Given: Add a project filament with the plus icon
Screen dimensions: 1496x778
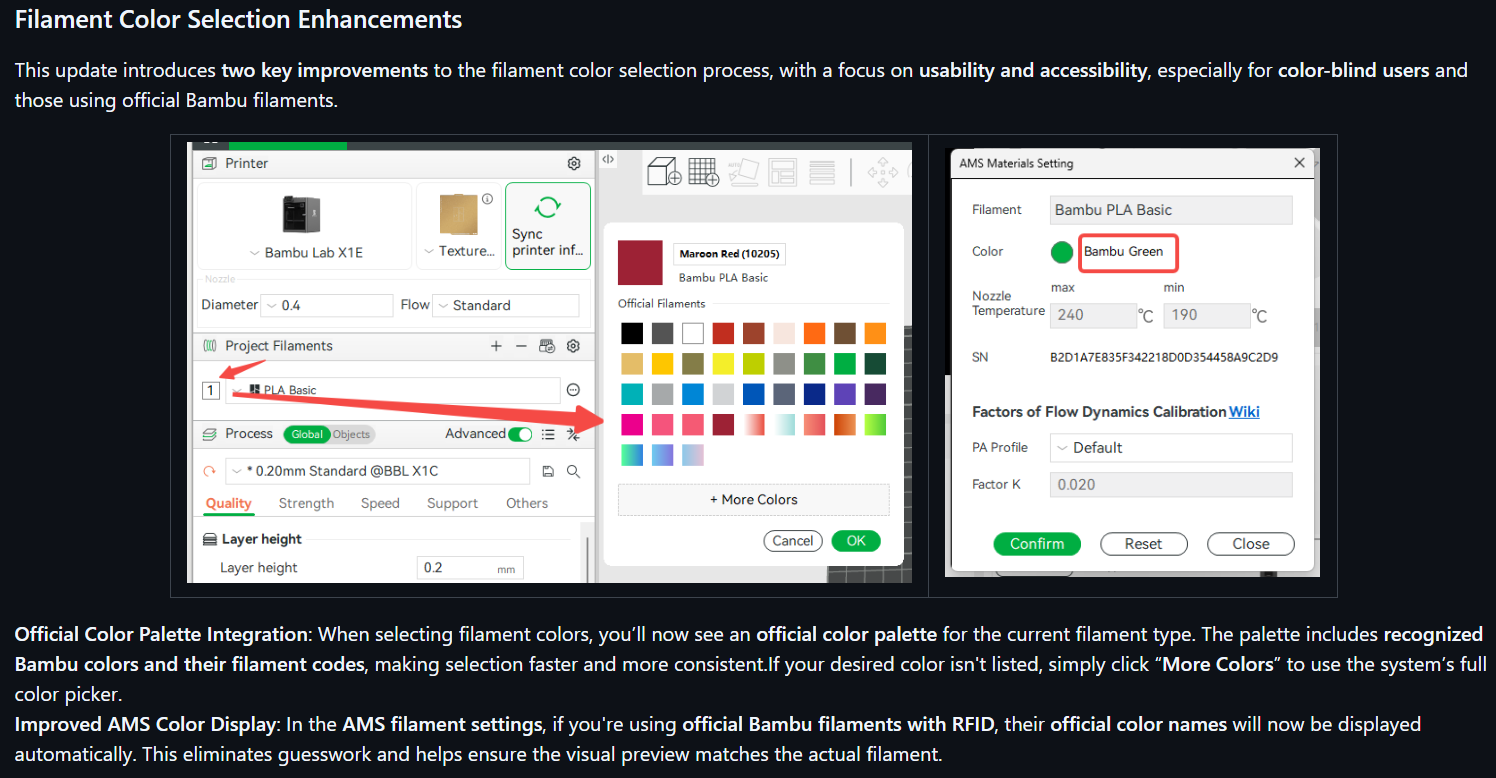Looking at the screenshot, I should 496,346.
